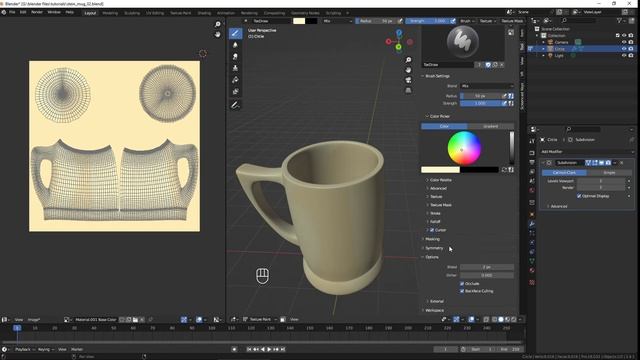Open the Texture properties checker tab icon
The height and width of the screenshot is (360, 640).
point(532,282)
